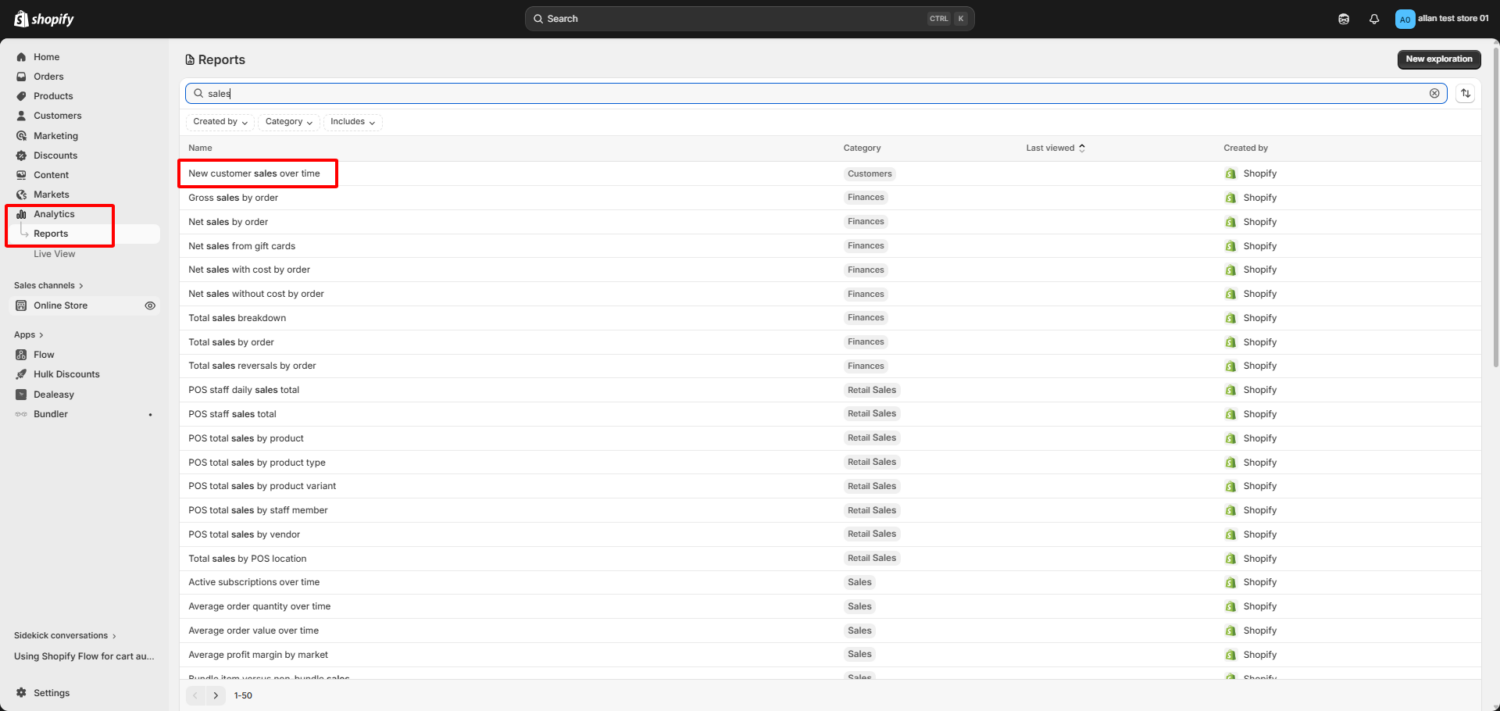Screen dimensions: 1500x711
Task: Open the store account avatar menu
Action: (1405, 19)
